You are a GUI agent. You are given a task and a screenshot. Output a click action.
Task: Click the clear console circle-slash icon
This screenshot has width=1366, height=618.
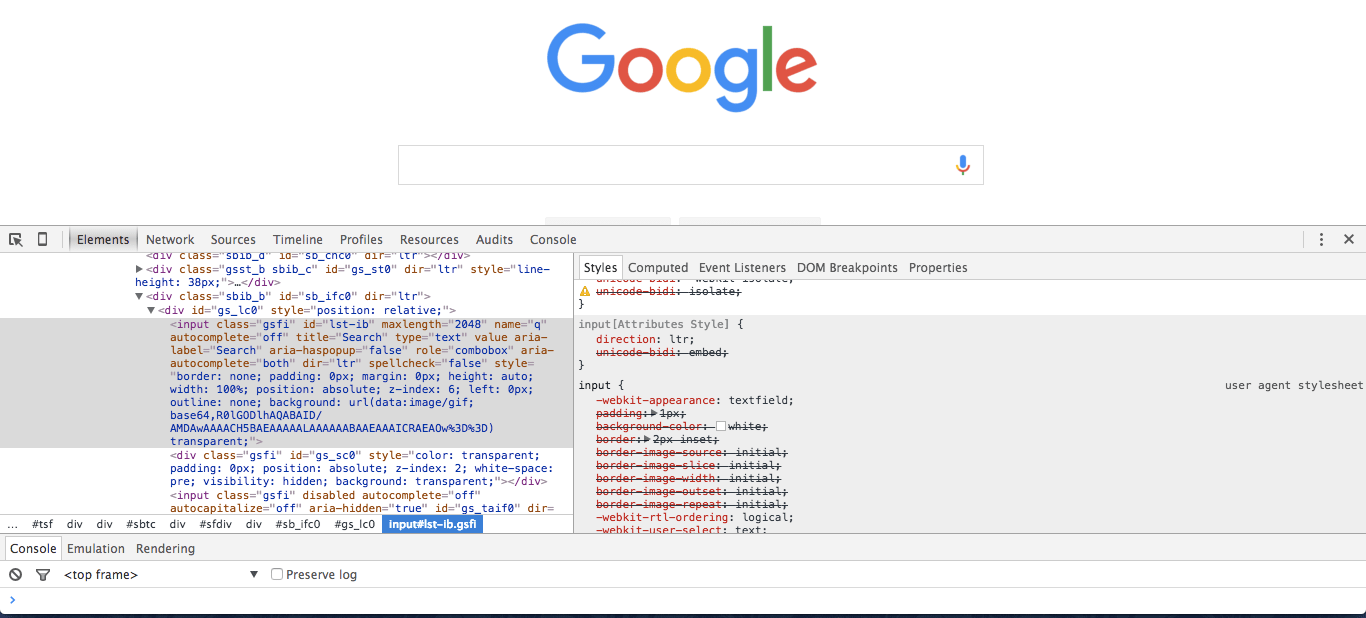coord(15,575)
